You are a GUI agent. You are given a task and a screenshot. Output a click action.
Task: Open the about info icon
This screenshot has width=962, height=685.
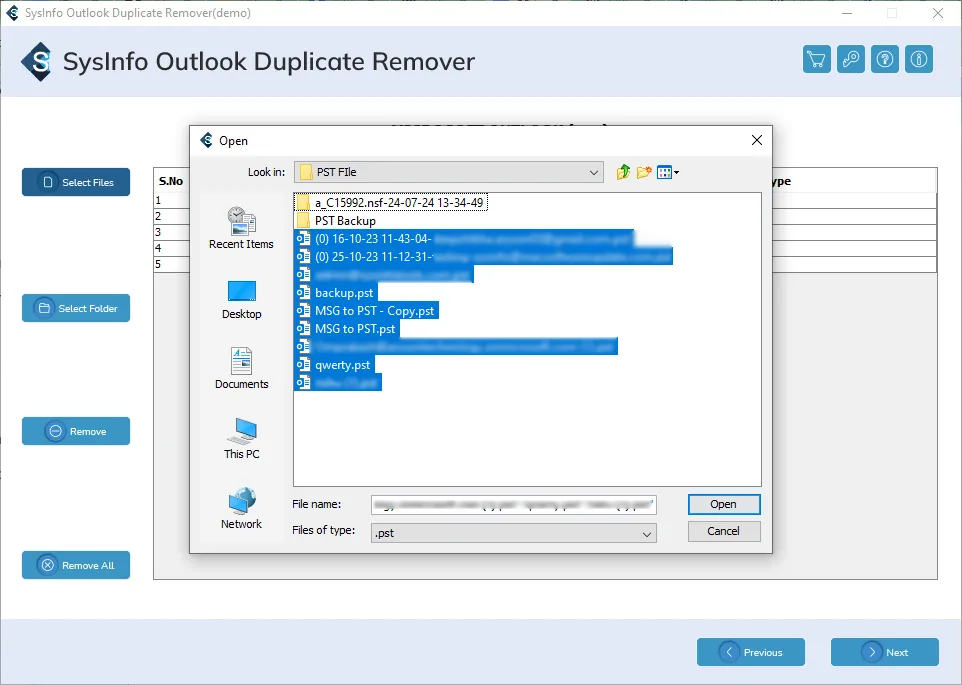coord(918,59)
